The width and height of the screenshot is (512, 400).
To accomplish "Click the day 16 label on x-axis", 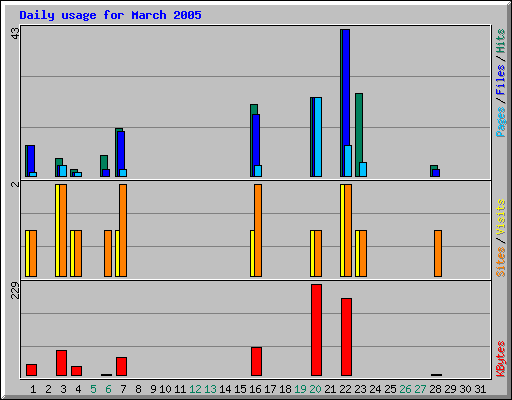I will pyautogui.click(x=255, y=389).
